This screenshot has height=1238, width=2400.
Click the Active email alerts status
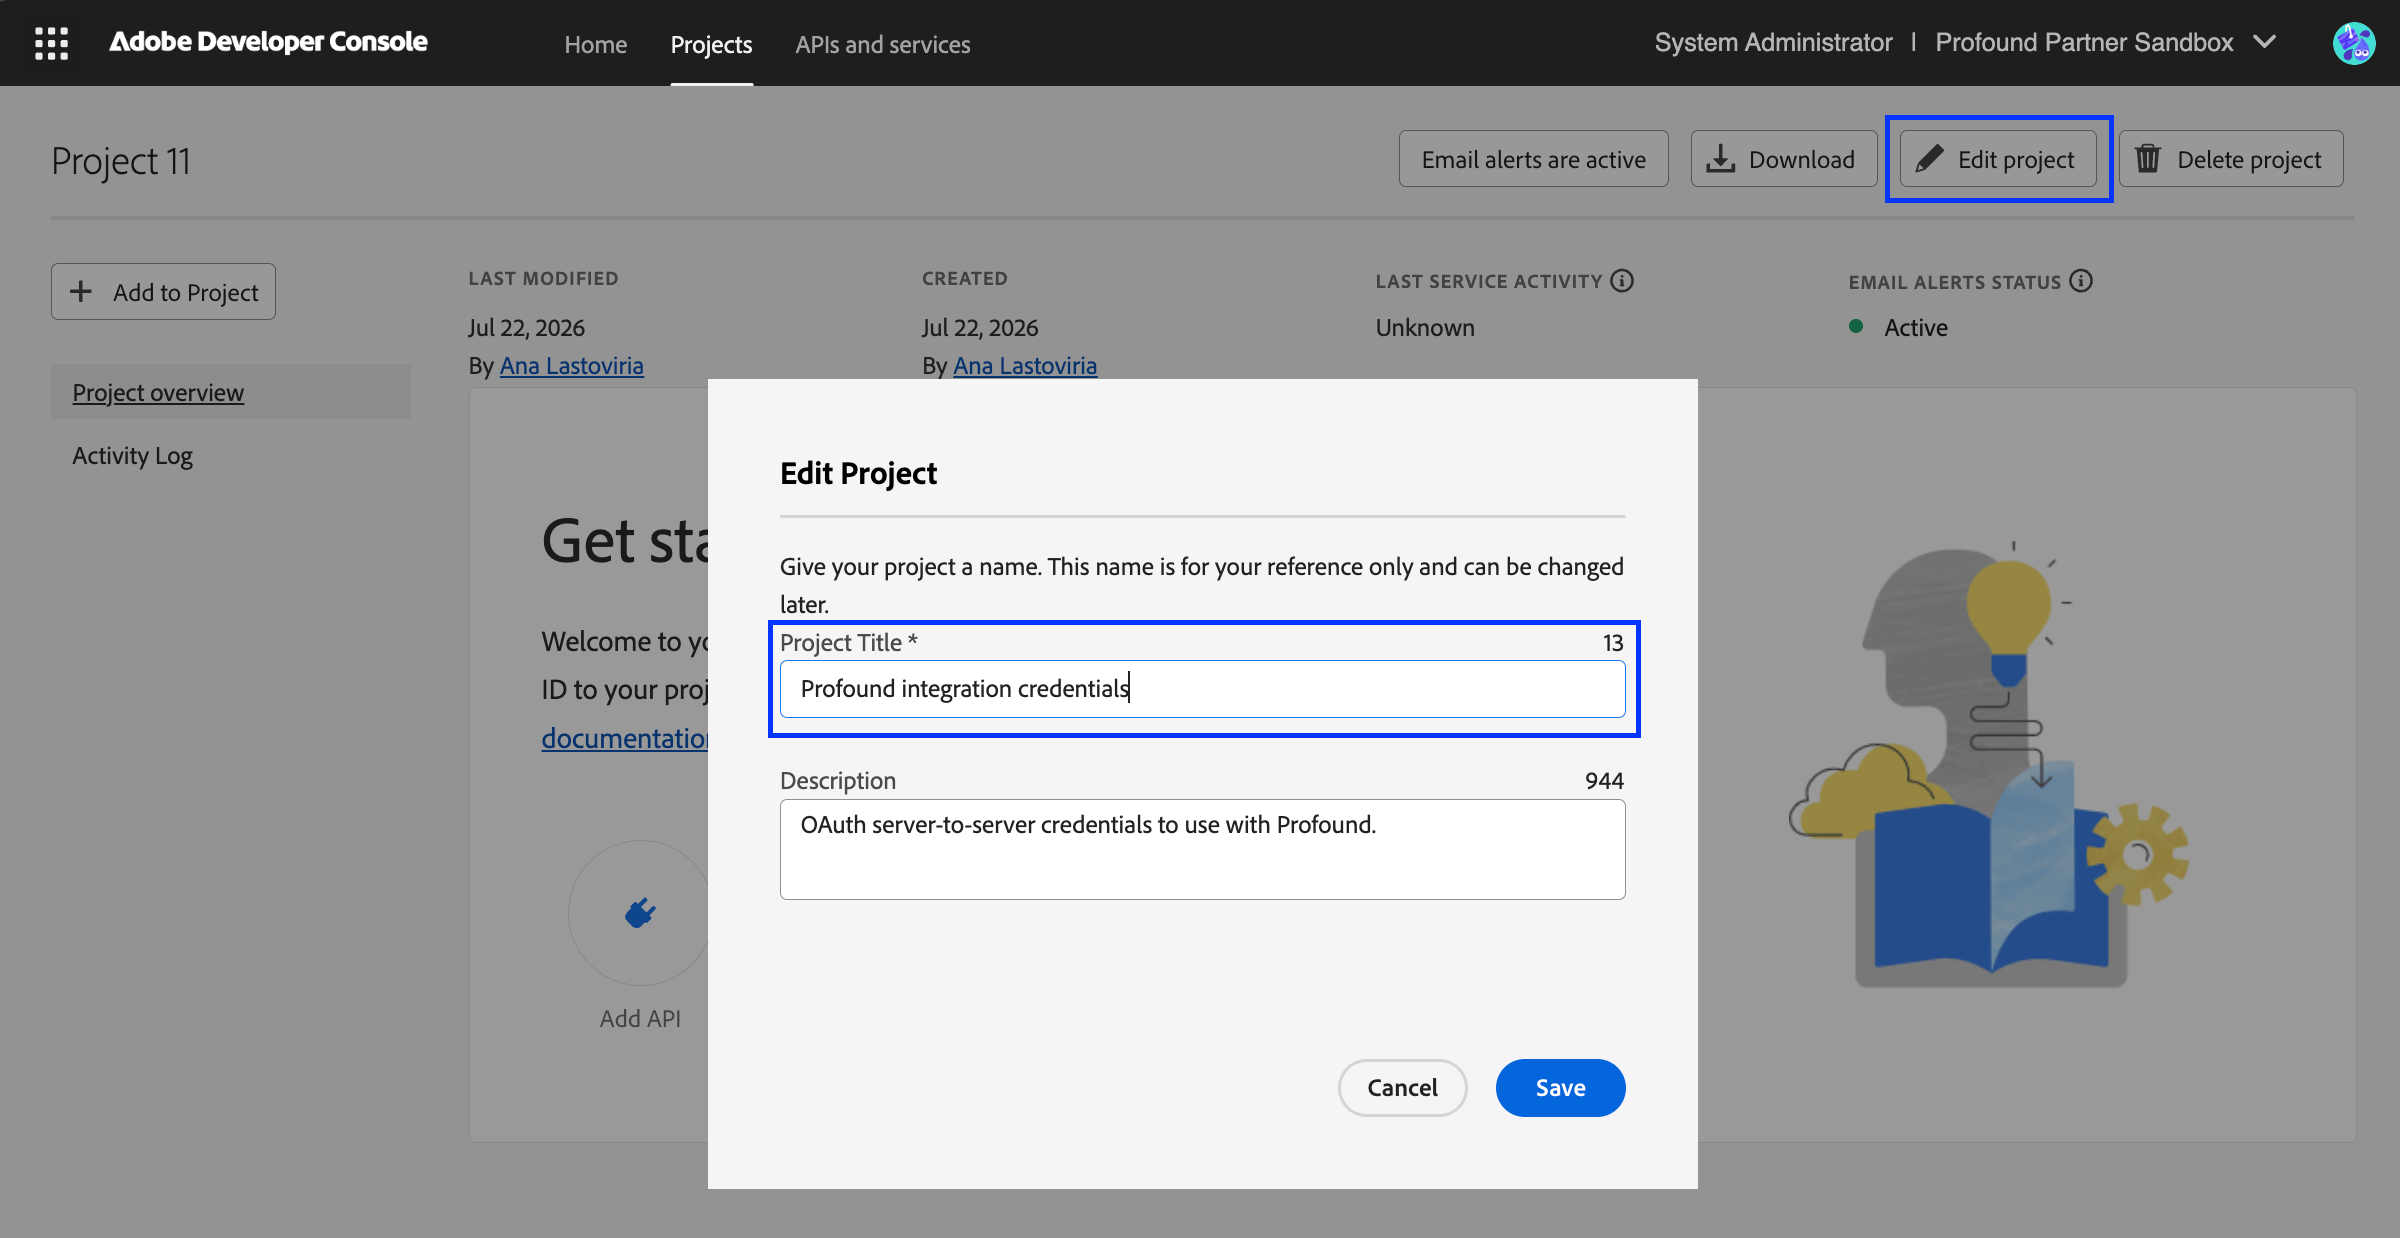point(1915,327)
